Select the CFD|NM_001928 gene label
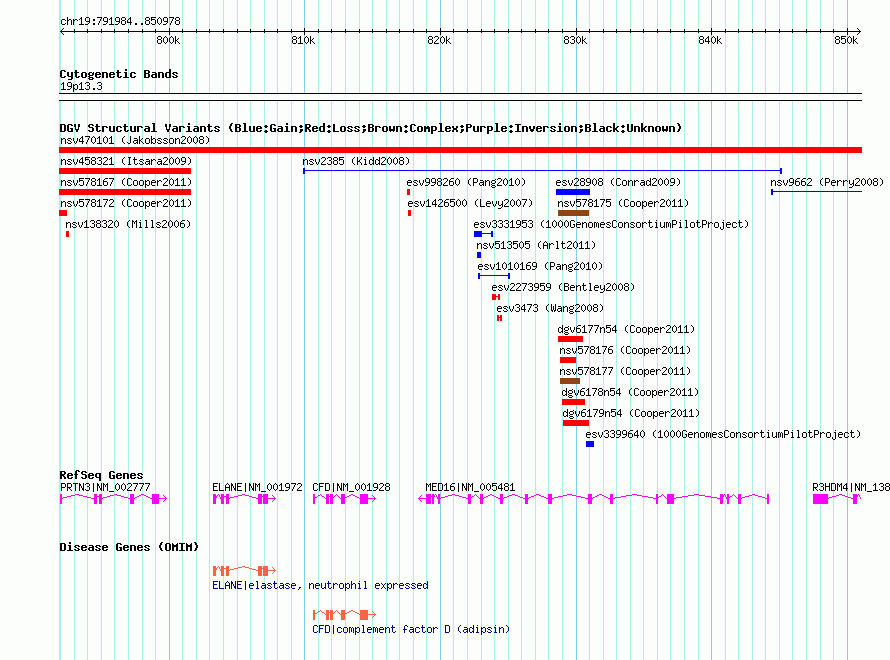The width and height of the screenshot is (890, 660). click(x=351, y=487)
